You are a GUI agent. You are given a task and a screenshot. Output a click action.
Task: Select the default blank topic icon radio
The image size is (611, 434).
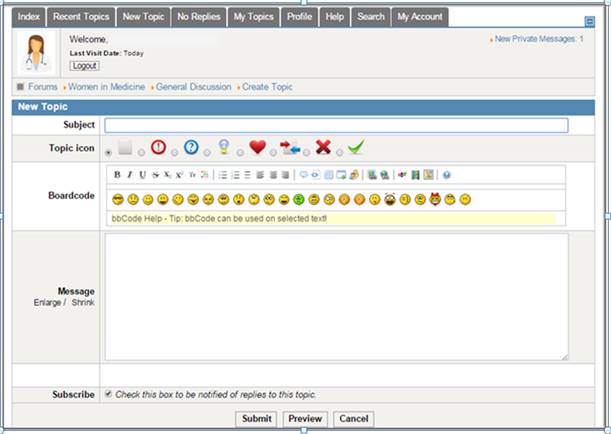point(108,153)
